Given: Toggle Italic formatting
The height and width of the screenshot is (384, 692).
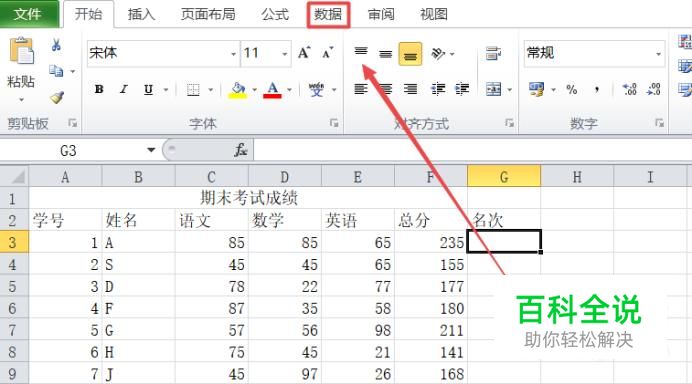Looking at the screenshot, I should click(124, 90).
